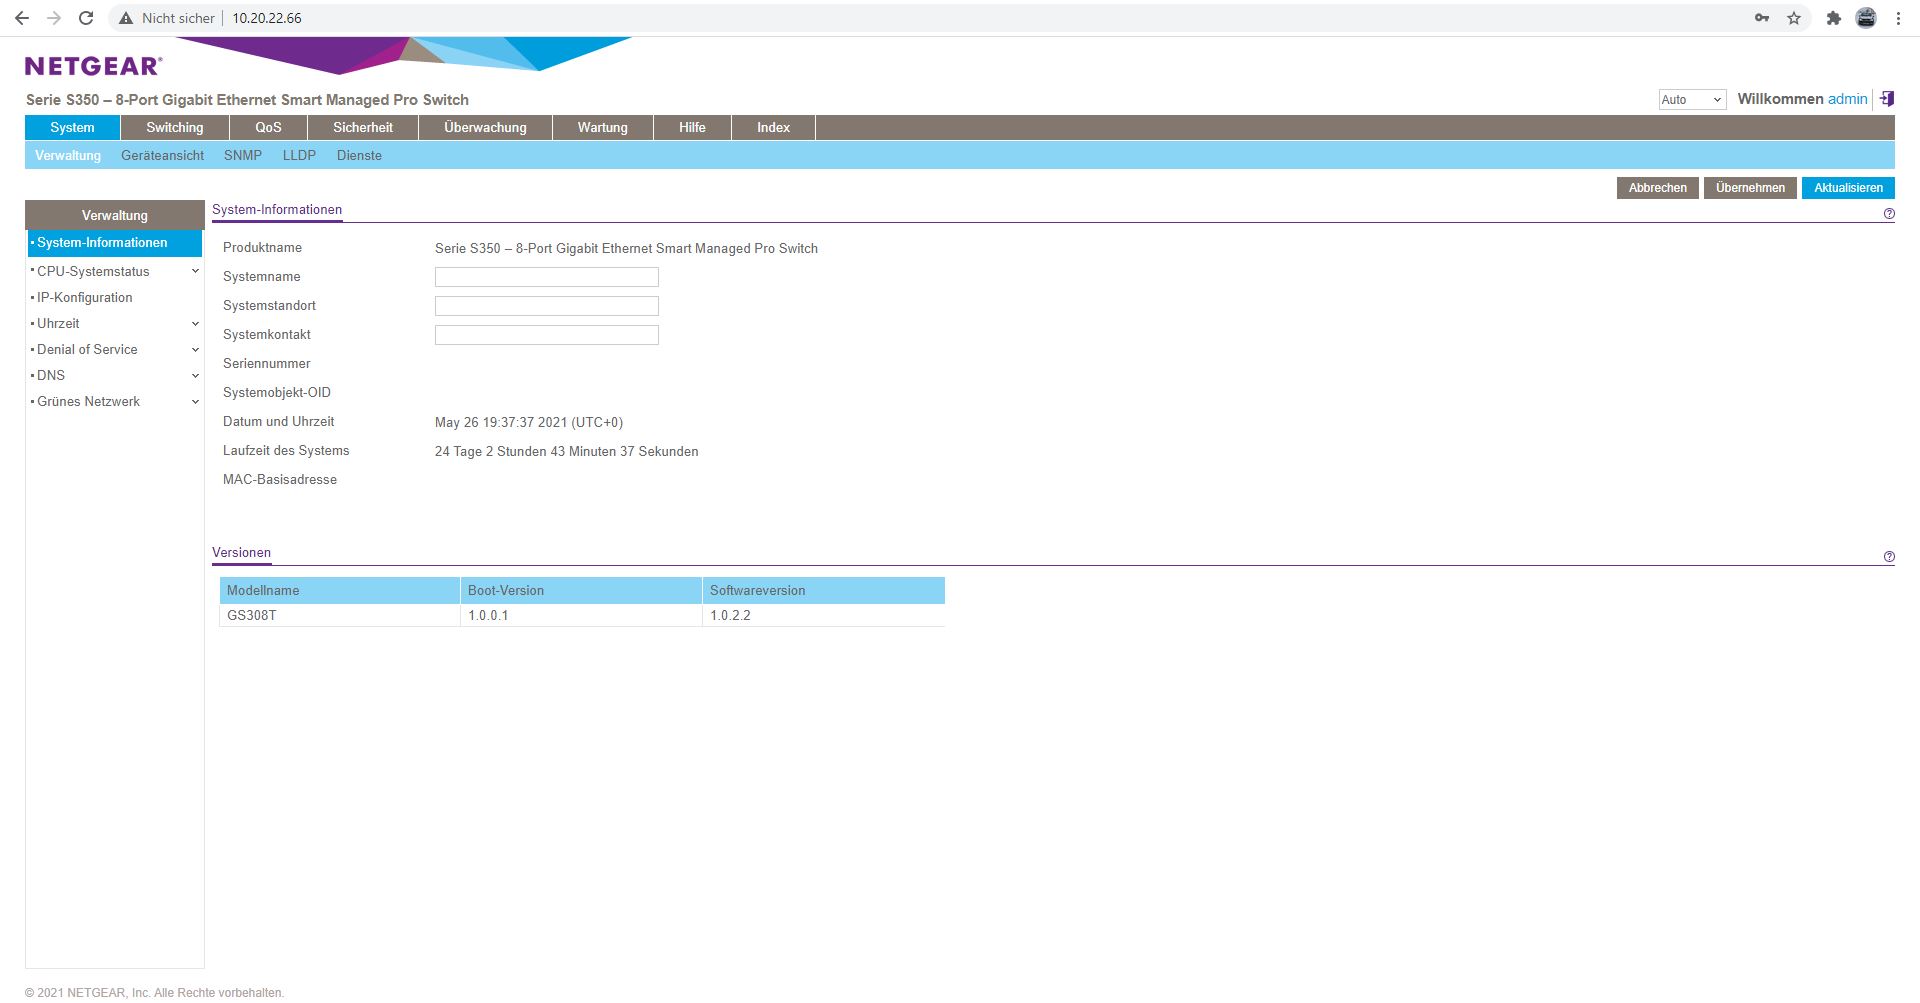Select Uhrzeit in the sidebar
1920x1003 pixels.
[58, 324]
